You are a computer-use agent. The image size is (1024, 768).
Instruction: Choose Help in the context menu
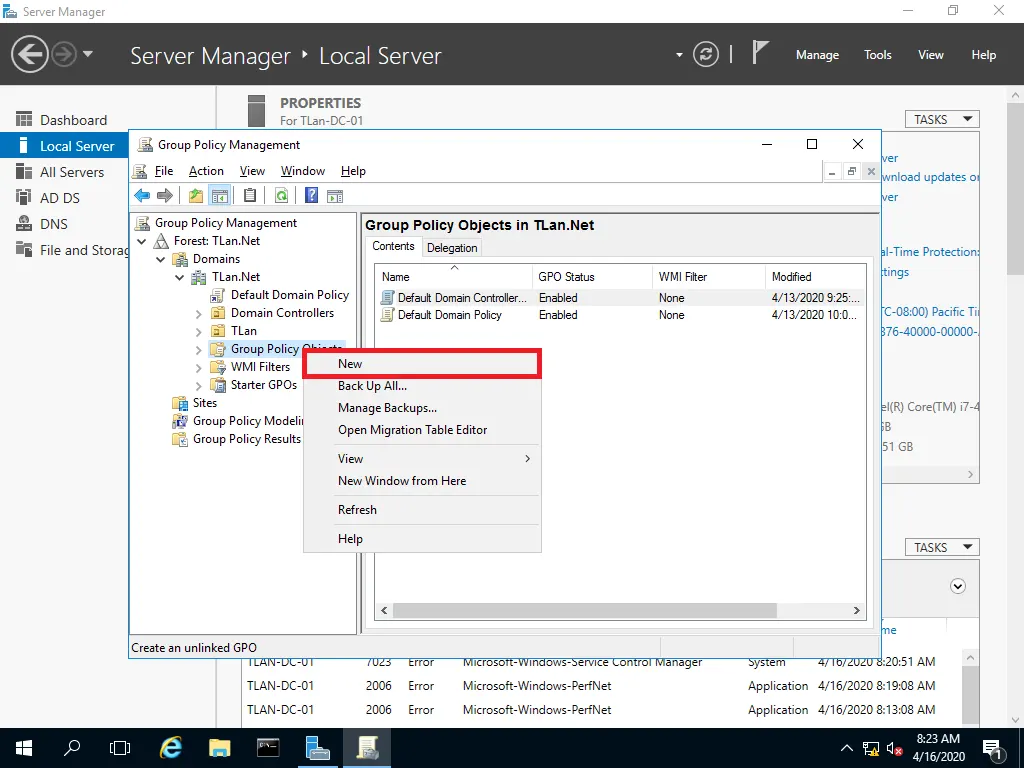click(422, 539)
